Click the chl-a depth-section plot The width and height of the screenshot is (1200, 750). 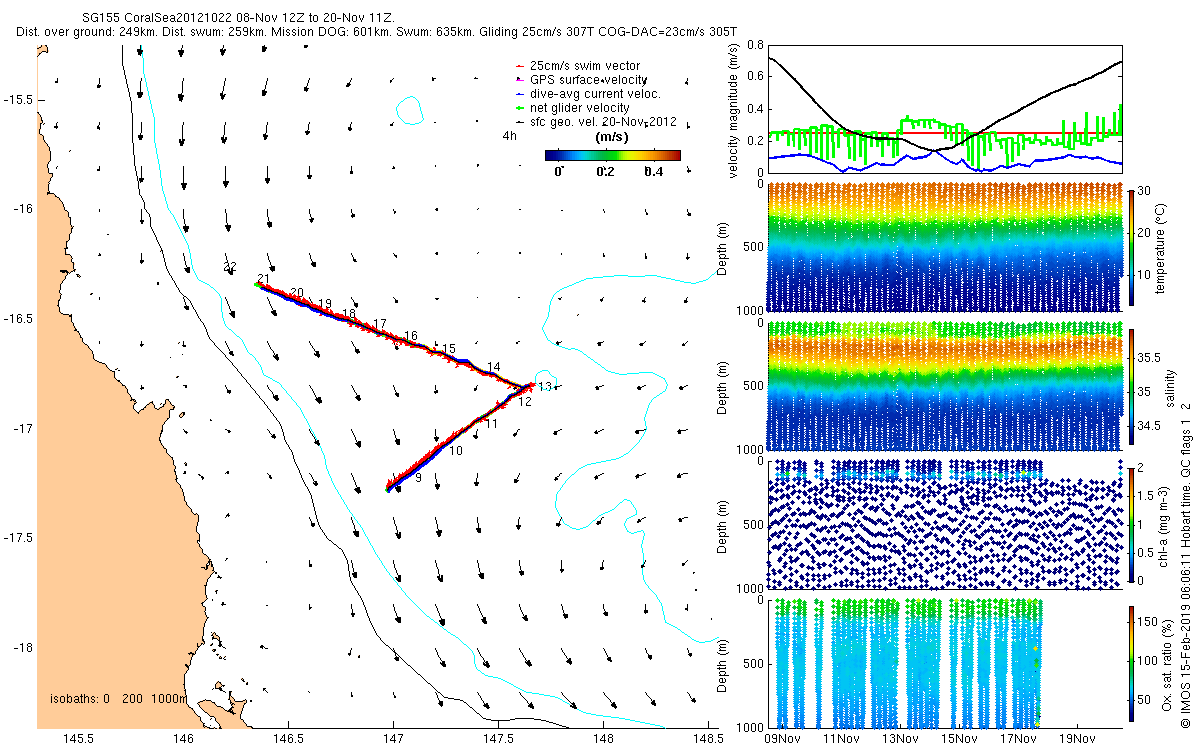[945, 523]
